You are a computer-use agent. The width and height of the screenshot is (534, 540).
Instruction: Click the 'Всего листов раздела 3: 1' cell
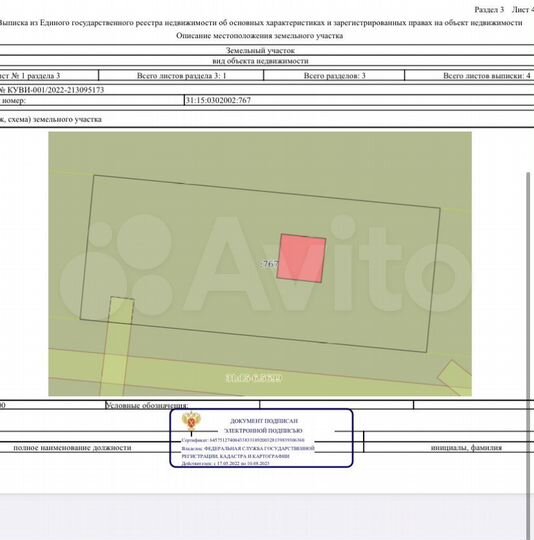coord(181,76)
